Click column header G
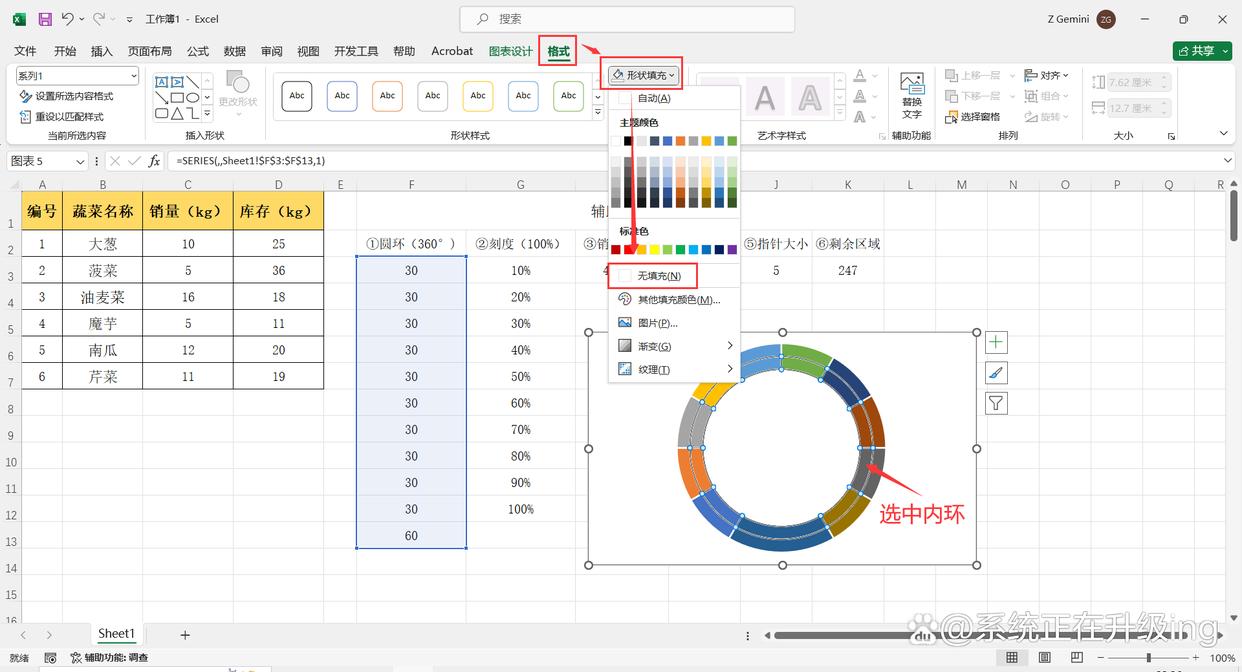 [520, 184]
